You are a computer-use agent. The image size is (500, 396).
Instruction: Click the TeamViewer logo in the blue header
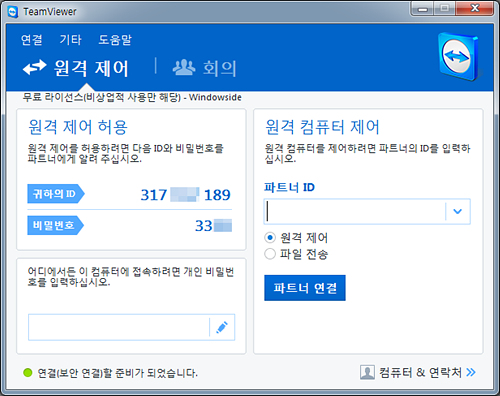pos(459,57)
